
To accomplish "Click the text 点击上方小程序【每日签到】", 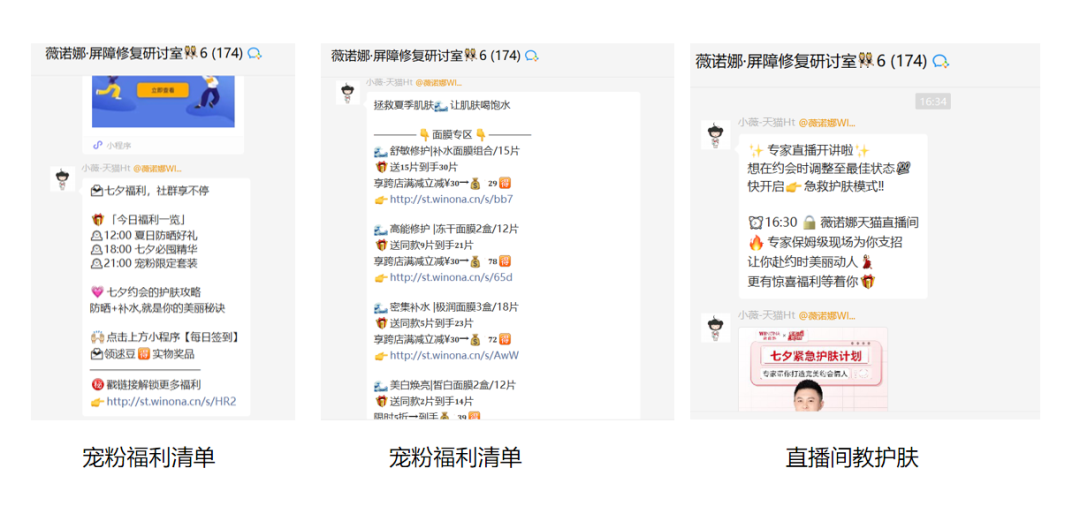I will 172,338.
